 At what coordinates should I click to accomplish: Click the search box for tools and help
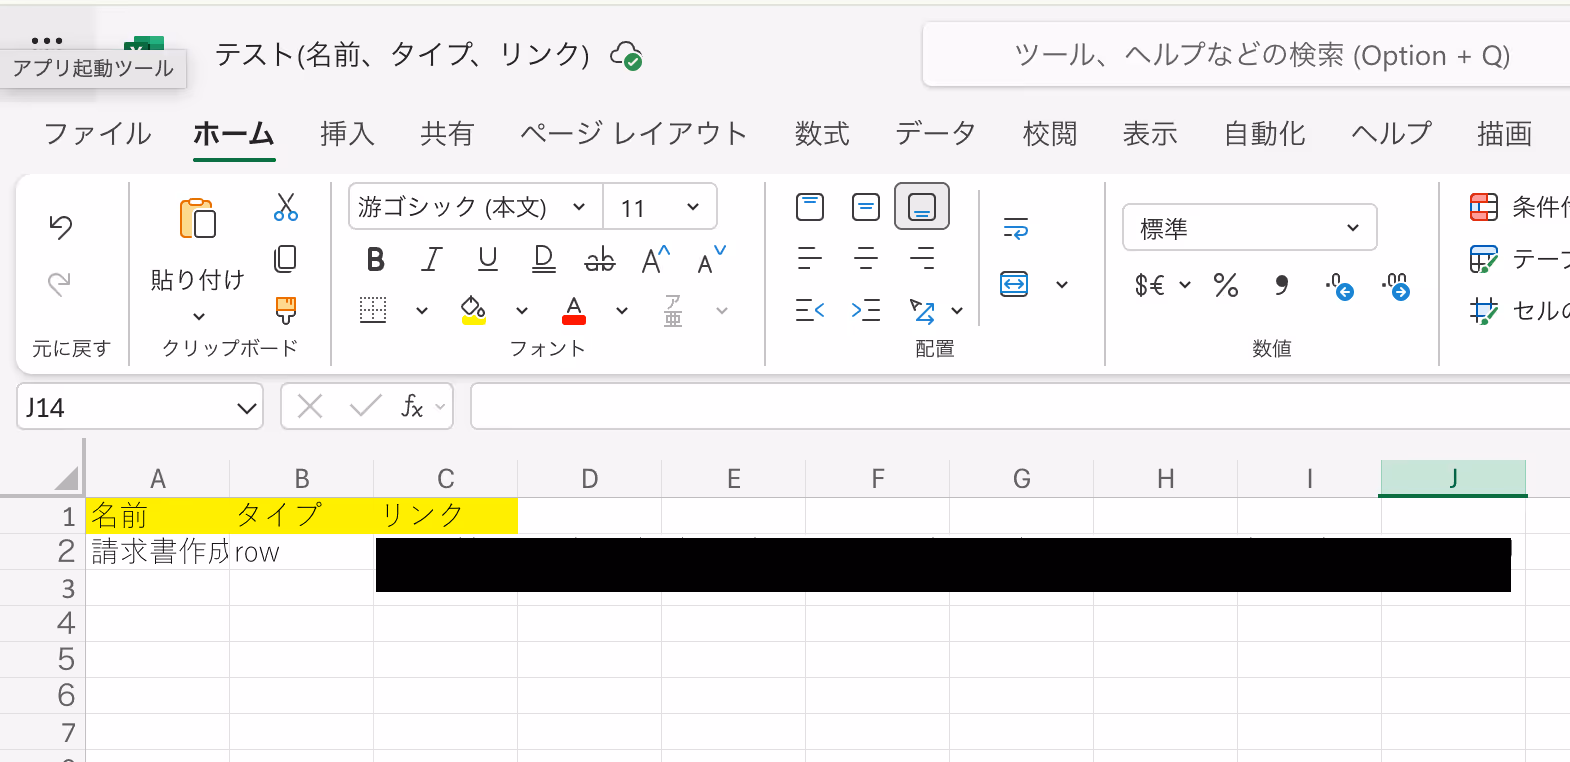pos(1246,55)
